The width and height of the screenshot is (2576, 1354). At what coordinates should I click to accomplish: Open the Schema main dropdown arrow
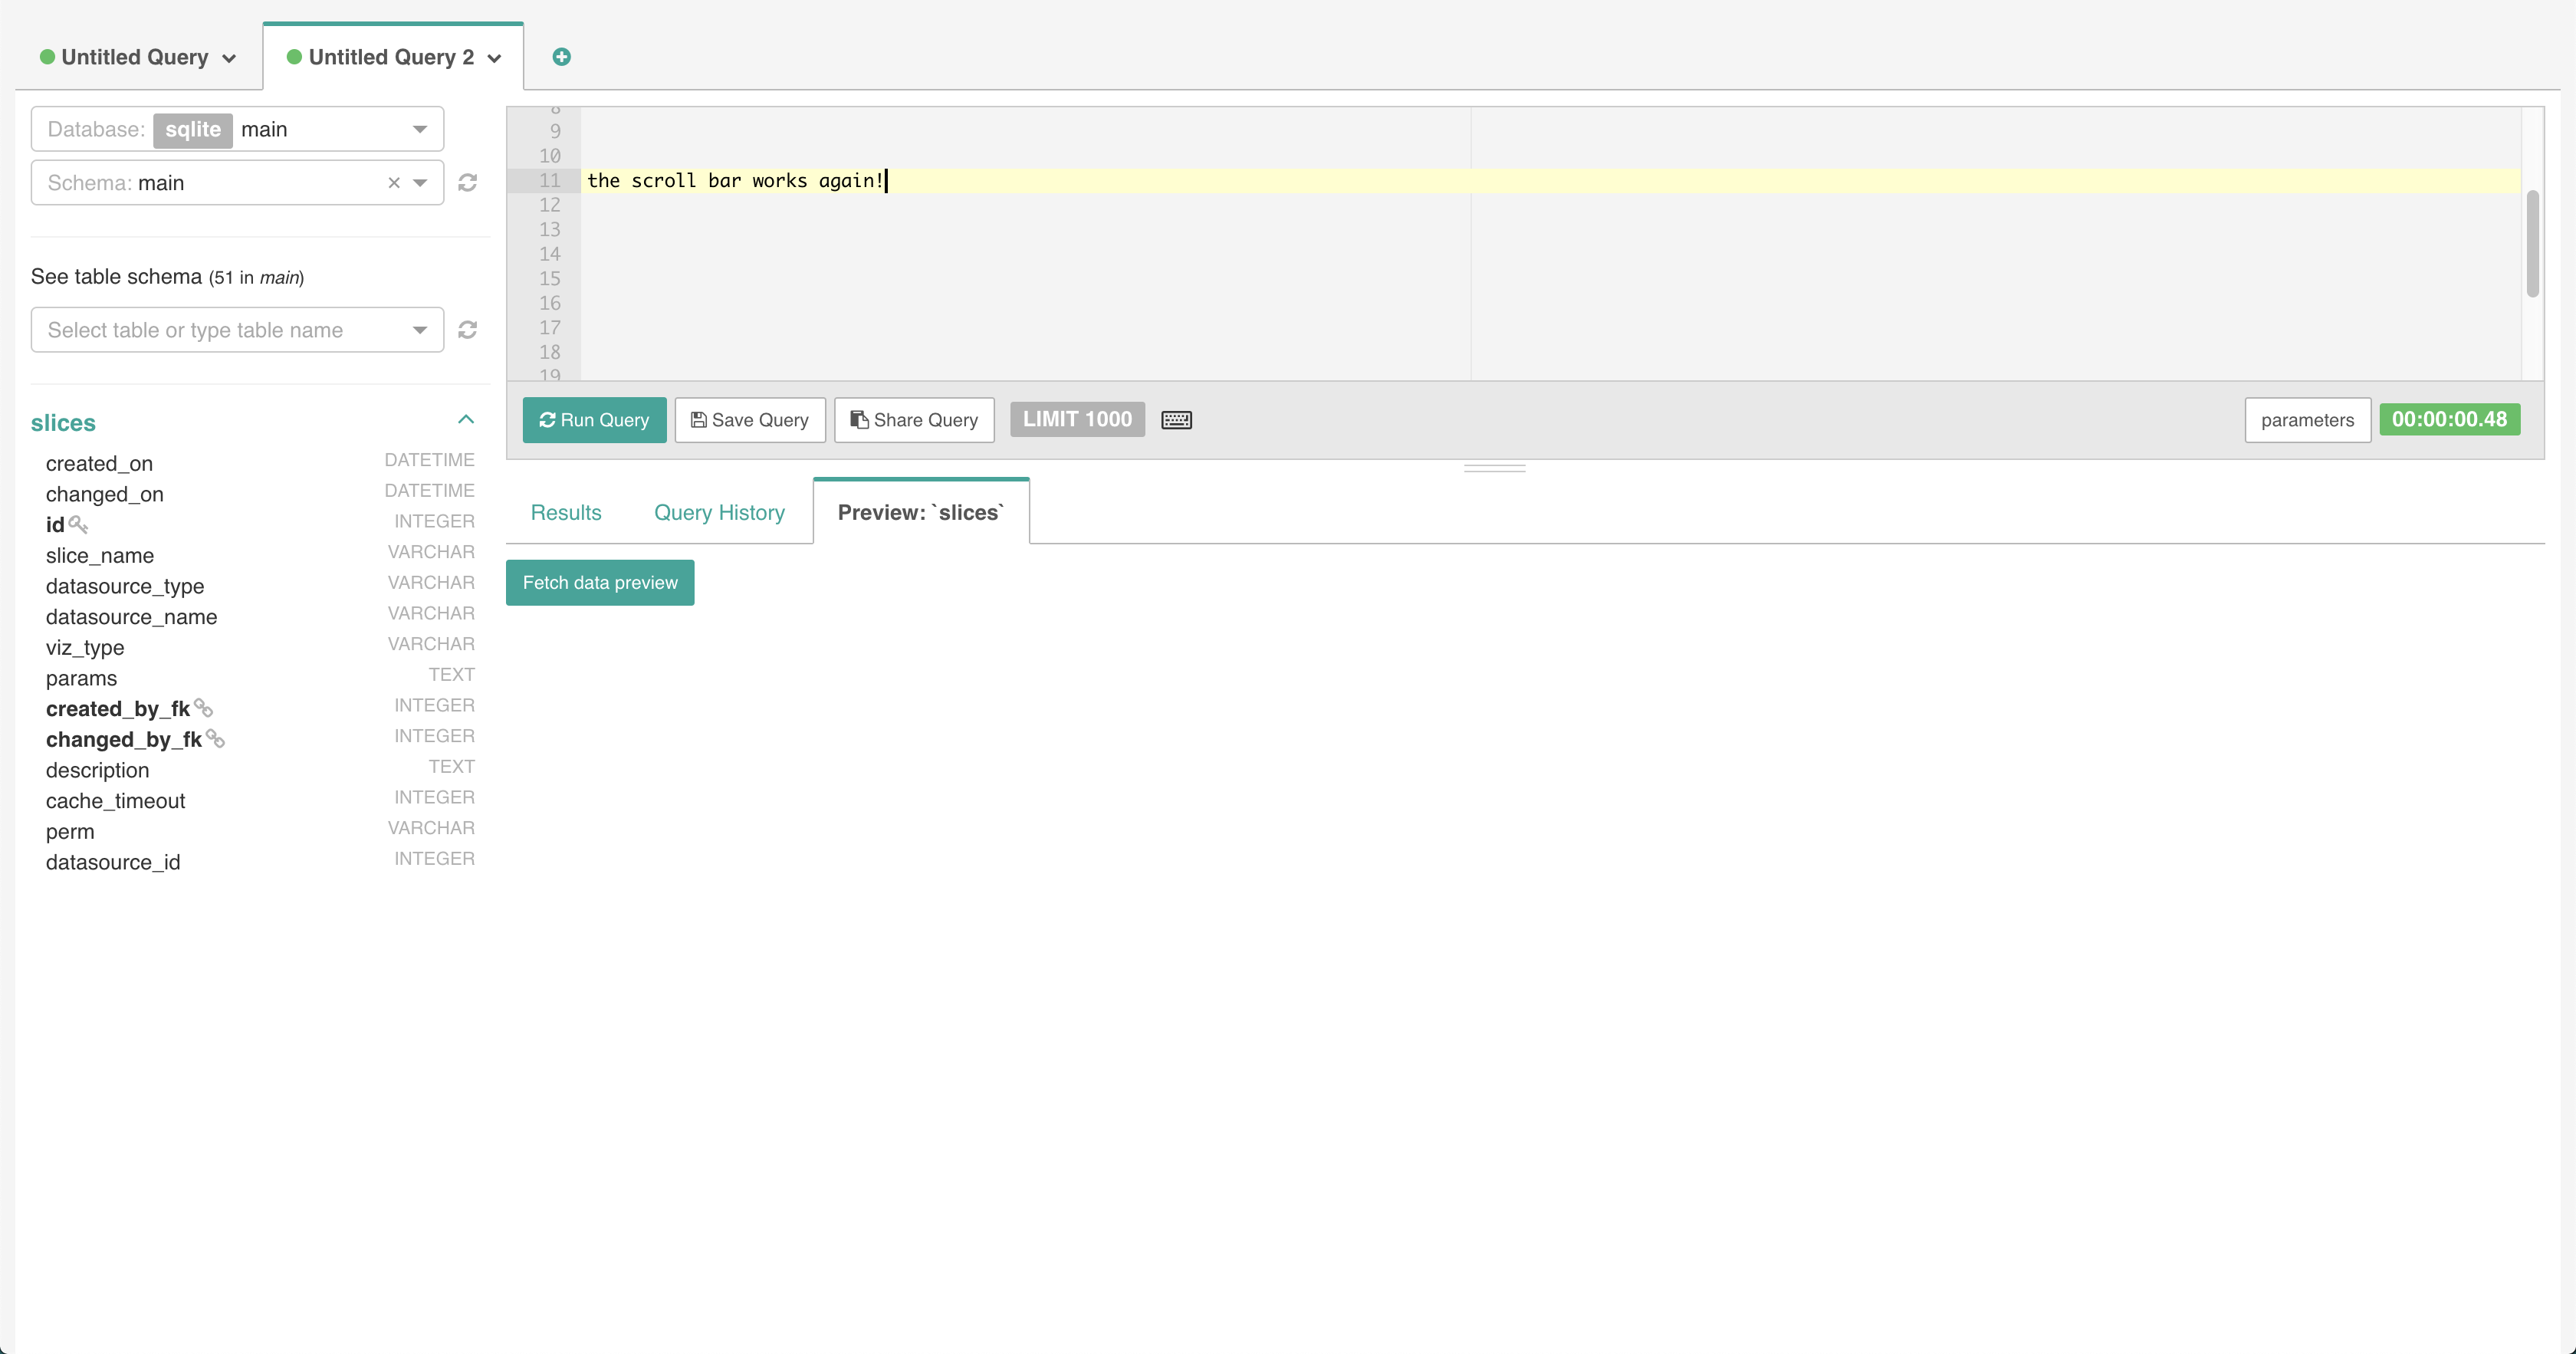pyautogui.click(x=420, y=183)
